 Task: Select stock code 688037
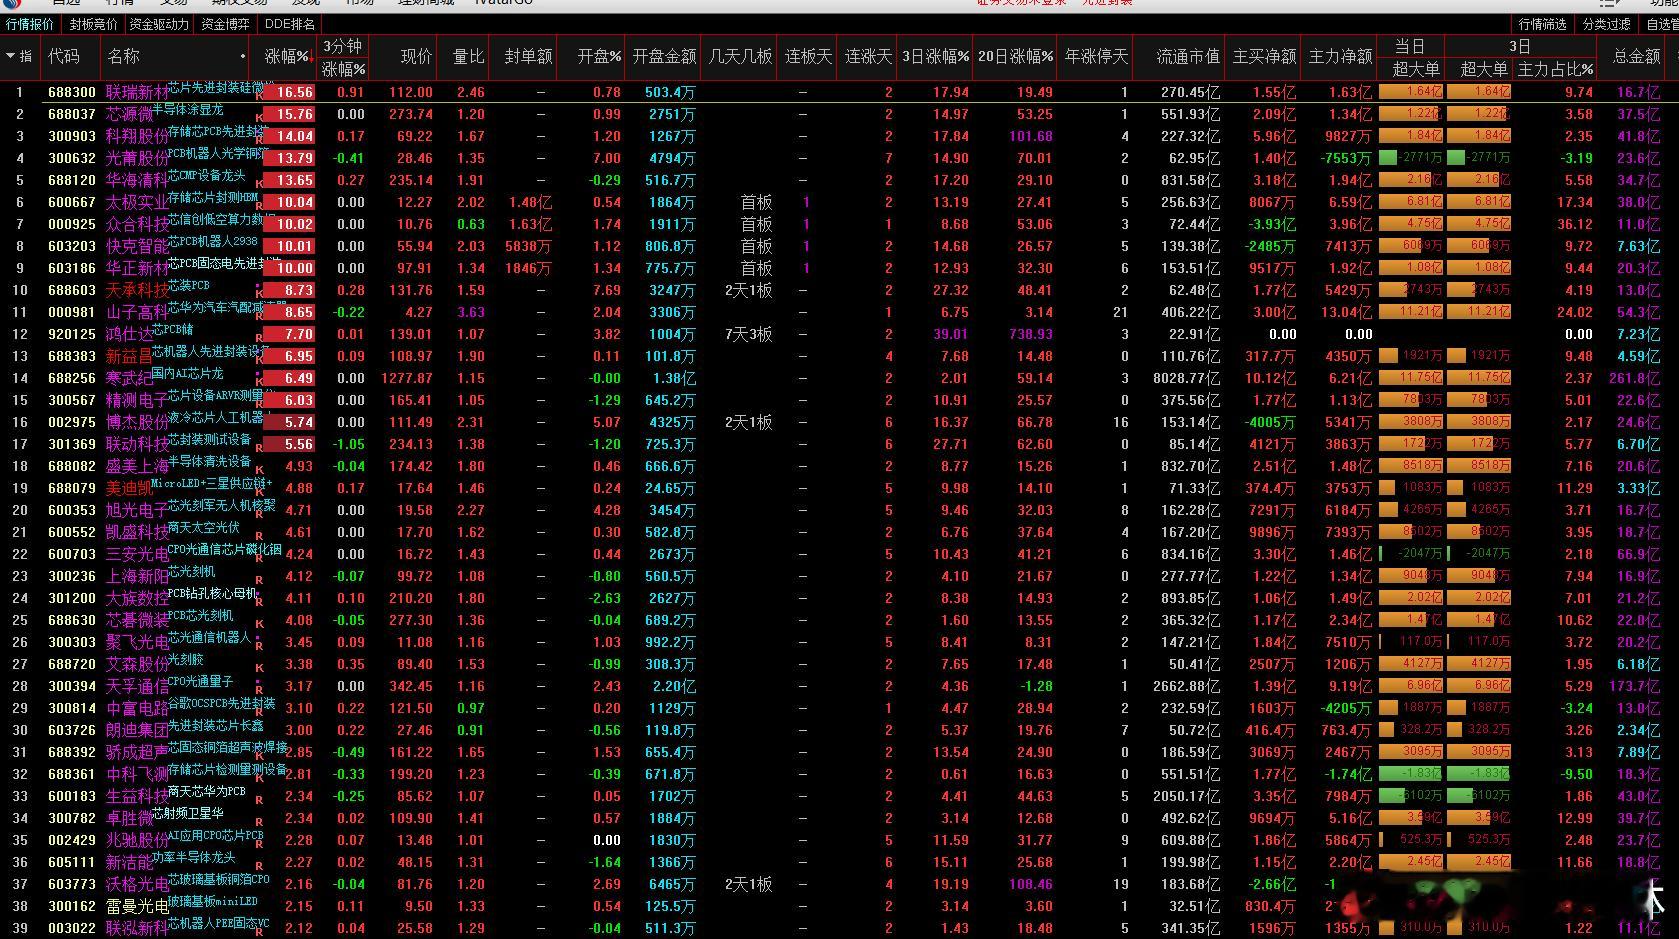(72, 114)
